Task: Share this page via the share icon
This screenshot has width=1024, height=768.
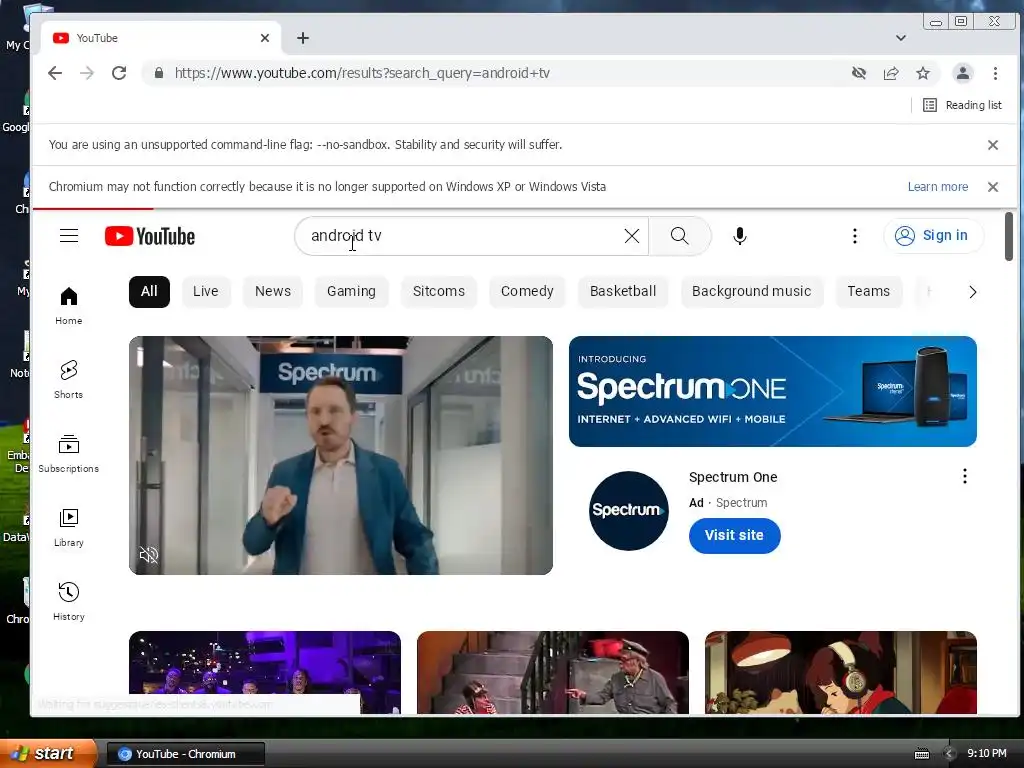Action: click(x=891, y=73)
